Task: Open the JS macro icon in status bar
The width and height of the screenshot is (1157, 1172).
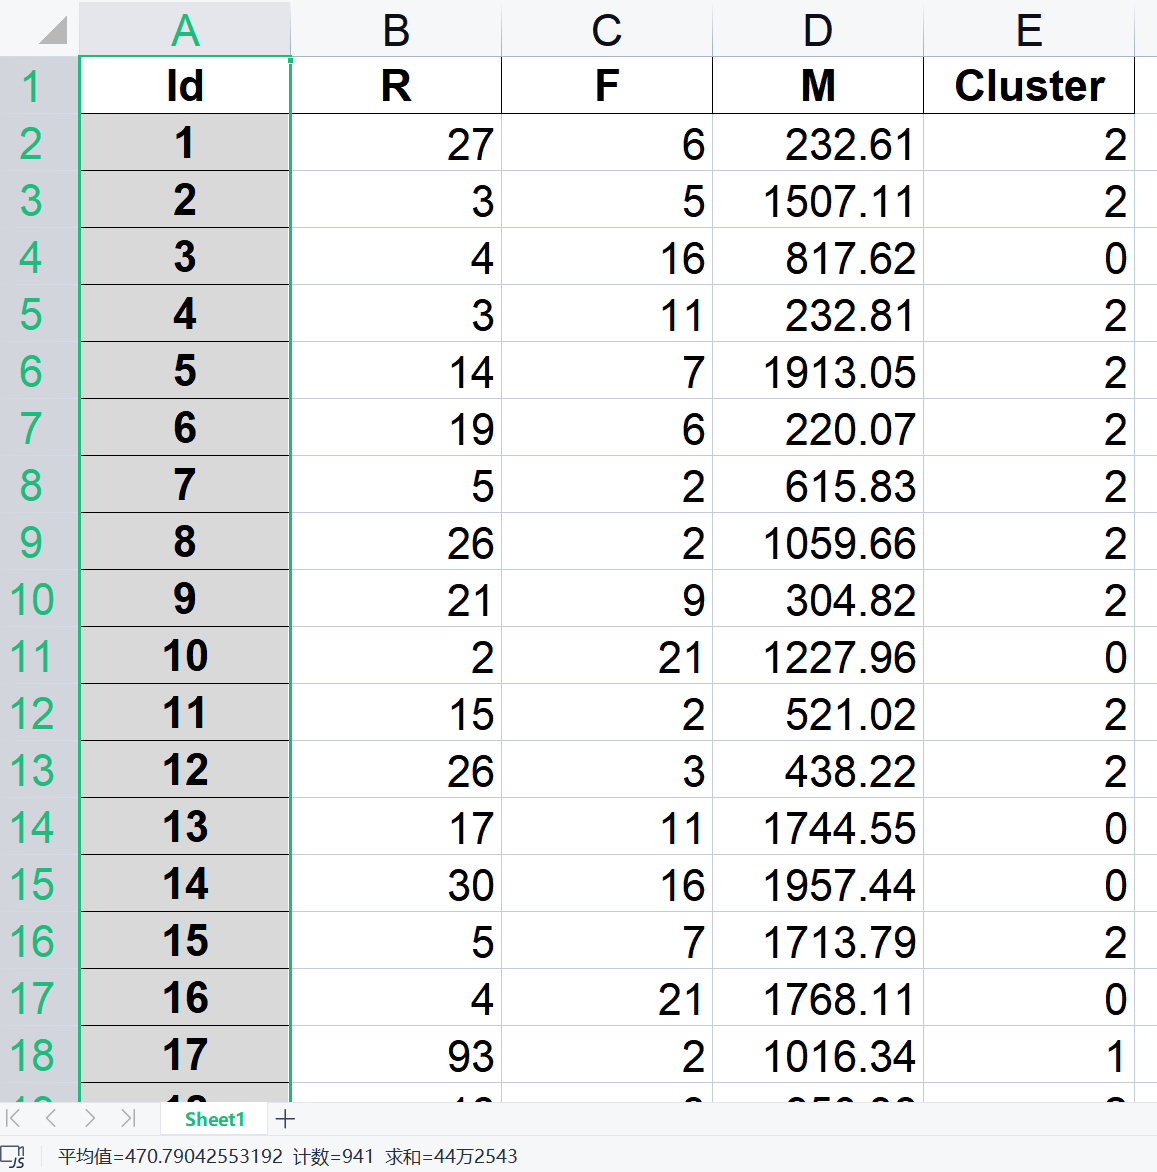Action: click(13, 1157)
